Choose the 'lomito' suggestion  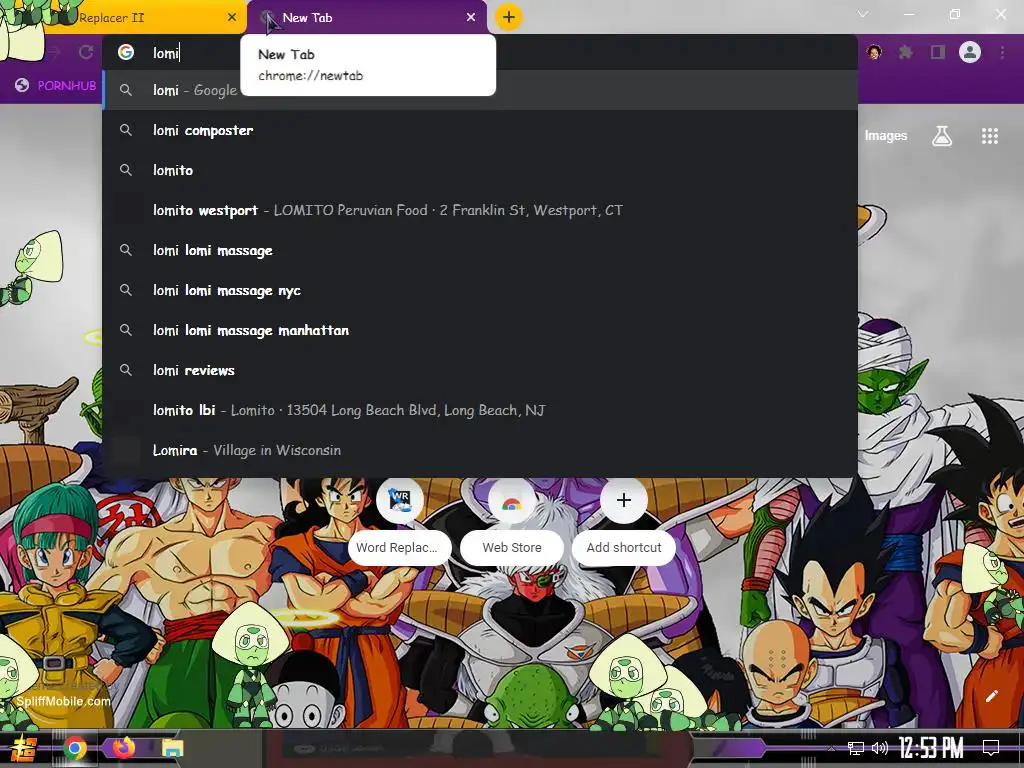480,170
